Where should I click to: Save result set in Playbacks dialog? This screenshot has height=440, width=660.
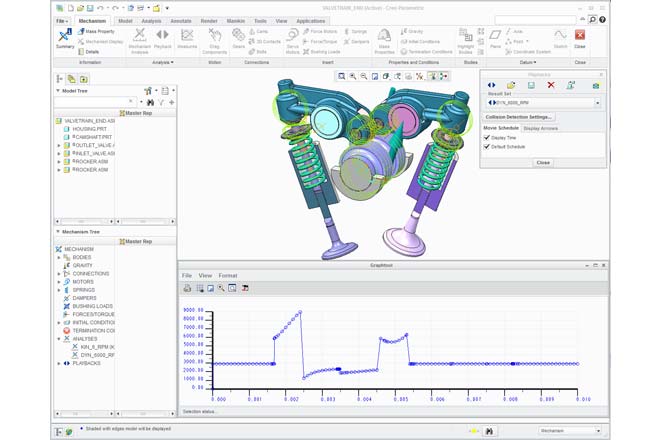(x=531, y=85)
